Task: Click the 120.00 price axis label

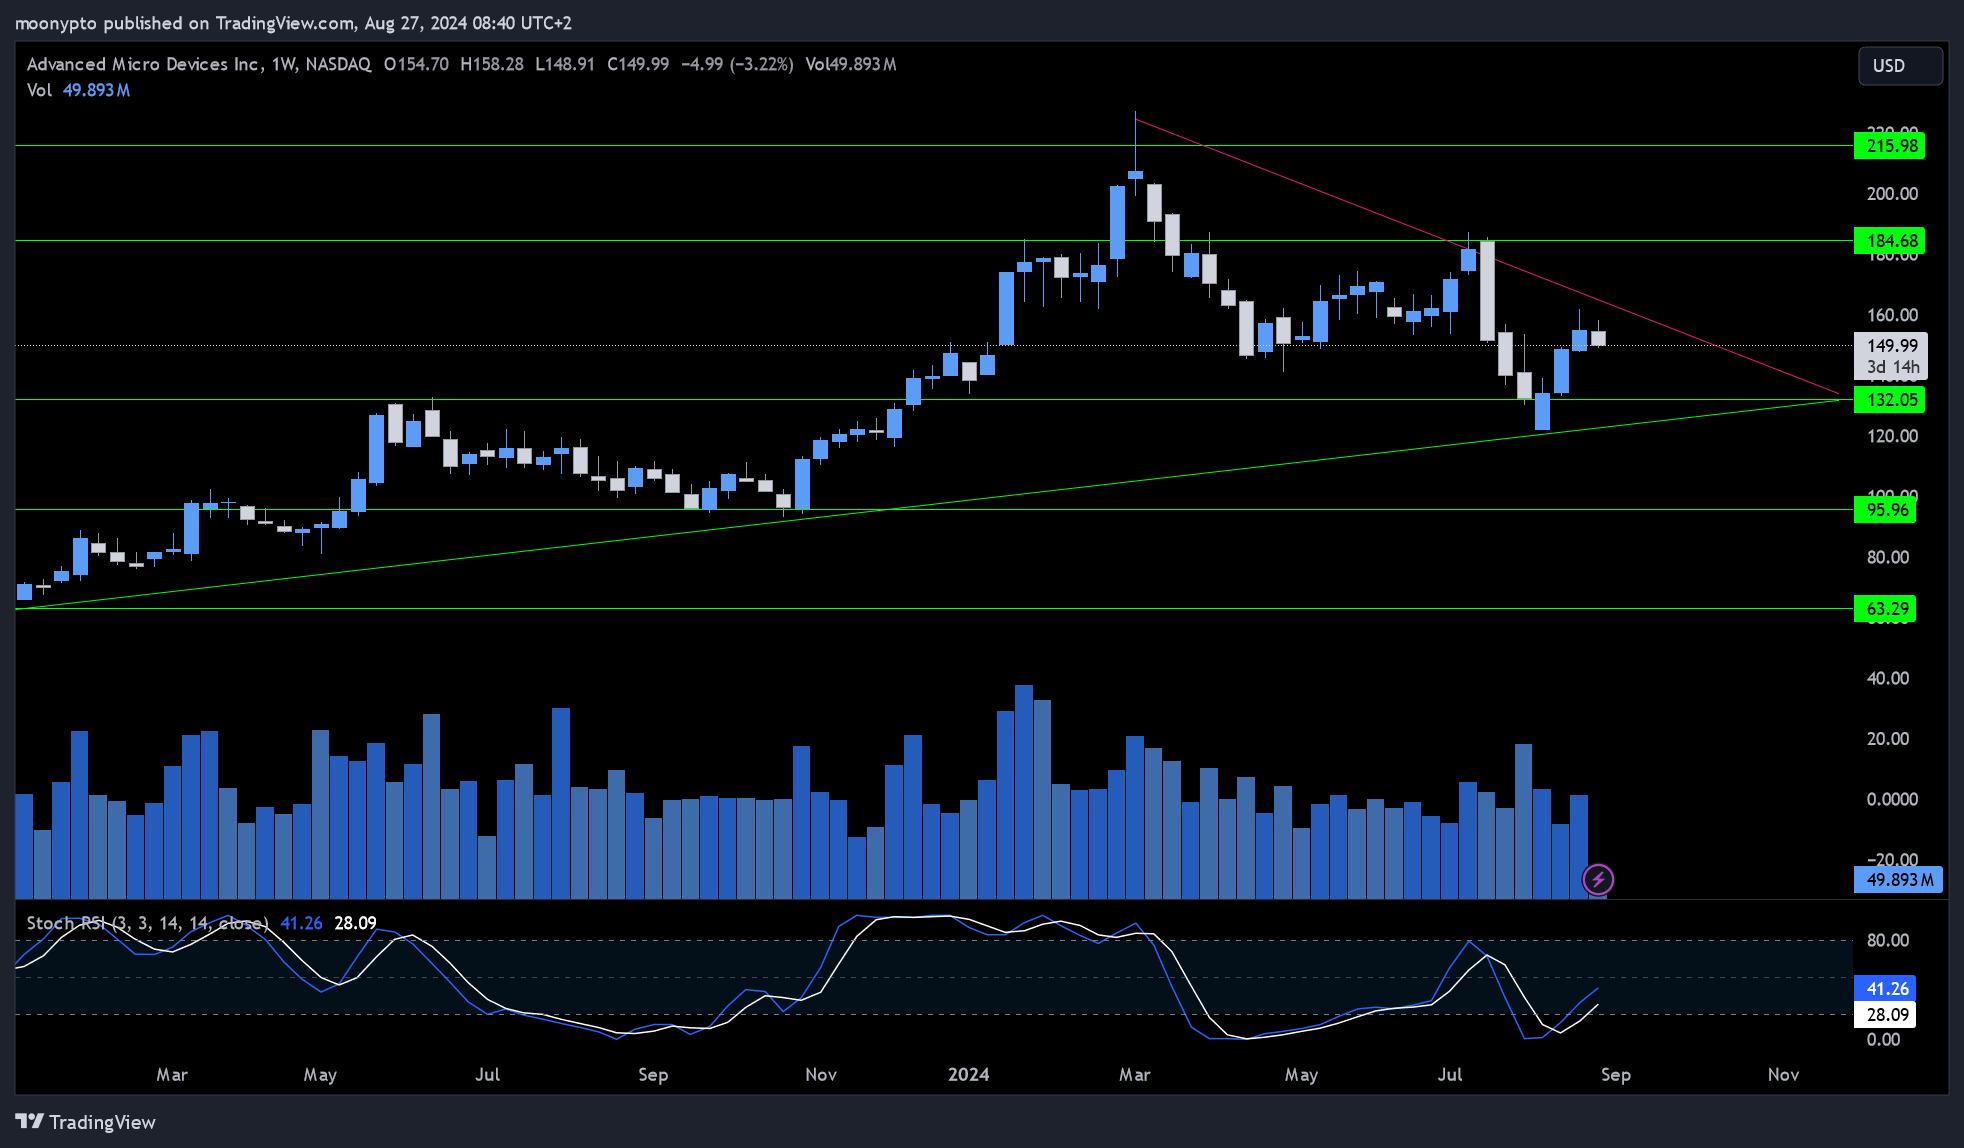Action: [x=1892, y=436]
